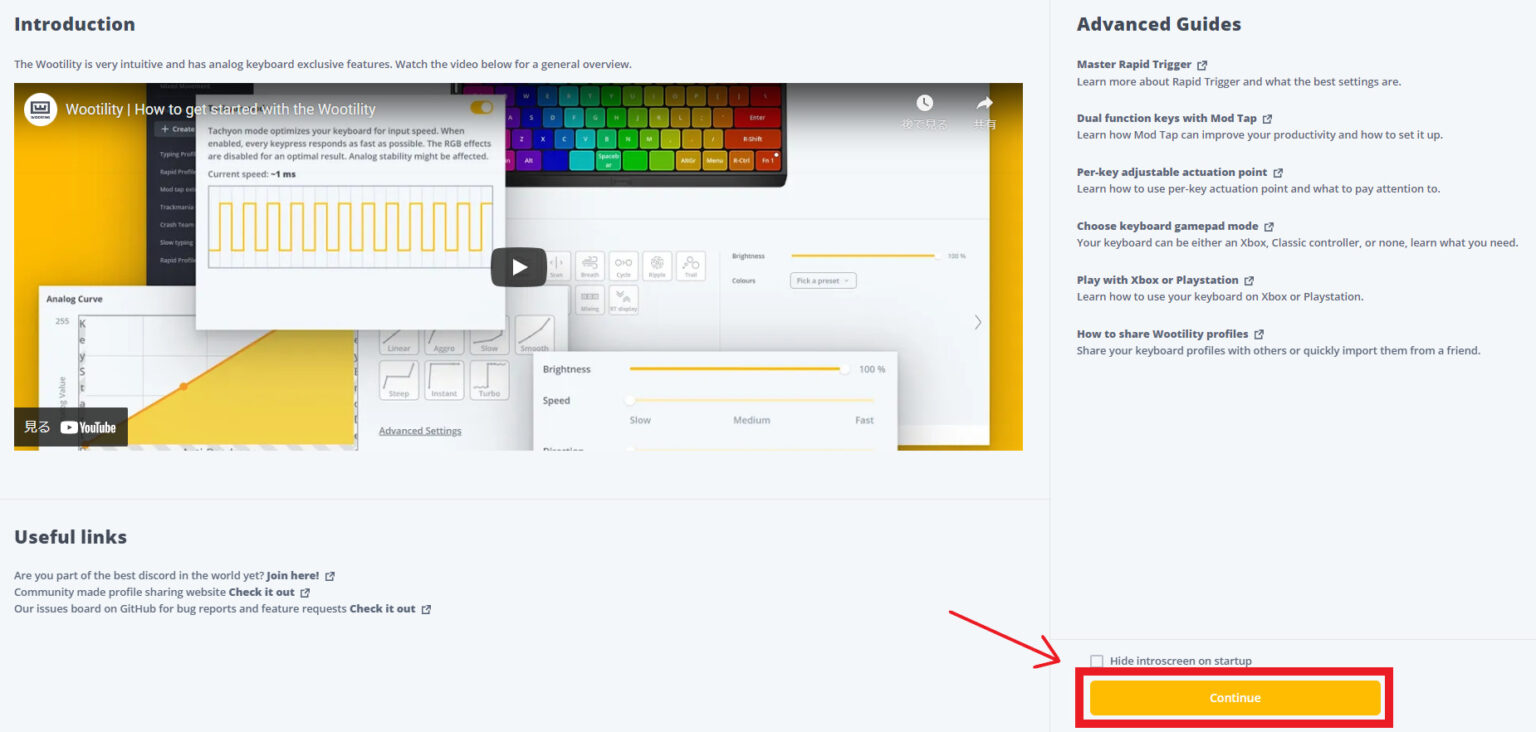Click 'Join here!' Discord link
This screenshot has width=1536, height=732.
coord(293,576)
